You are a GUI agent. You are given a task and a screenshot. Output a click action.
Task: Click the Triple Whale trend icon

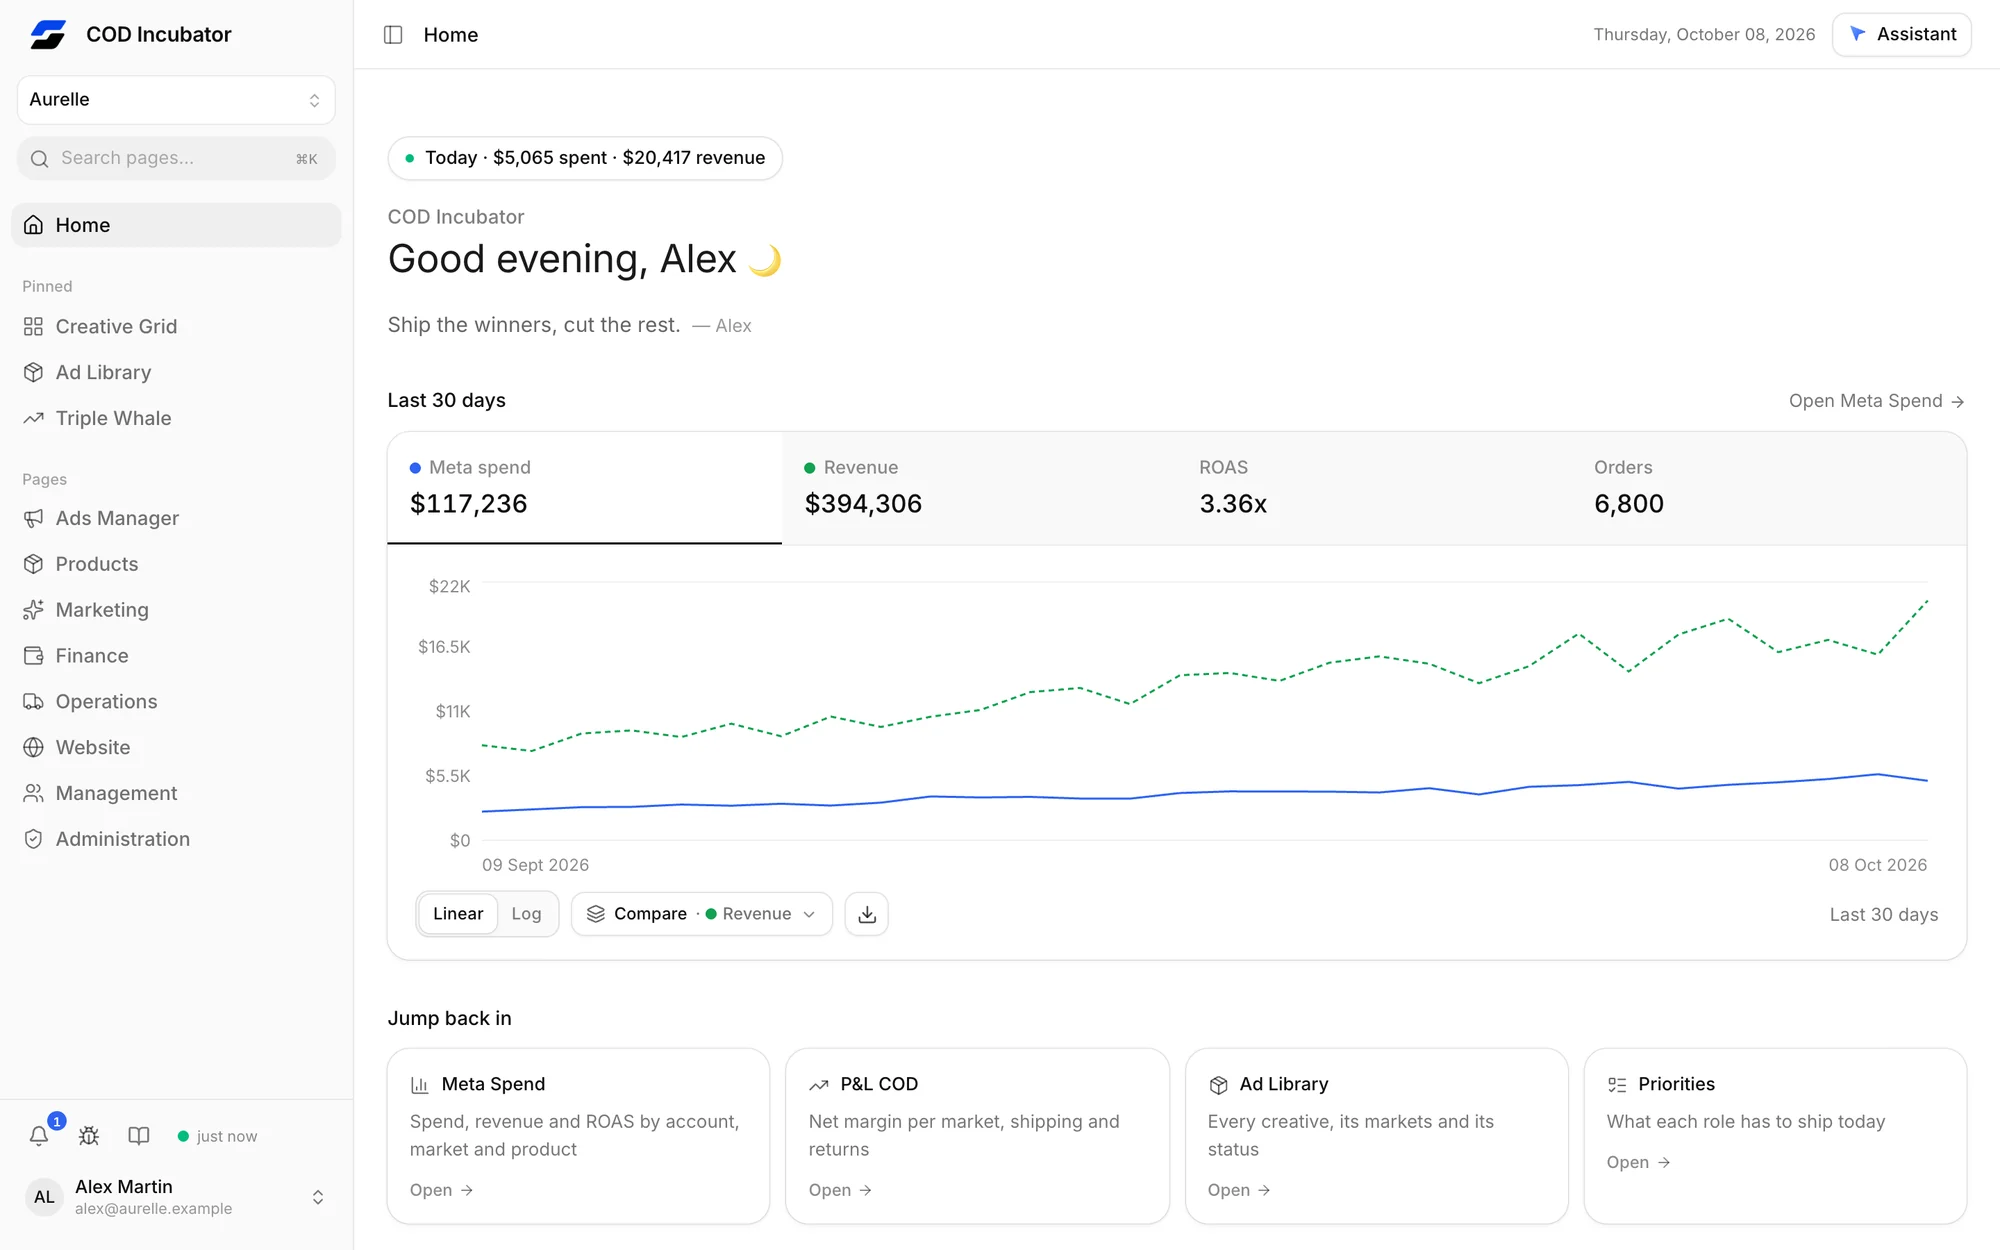pyautogui.click(x=33, y=419)
